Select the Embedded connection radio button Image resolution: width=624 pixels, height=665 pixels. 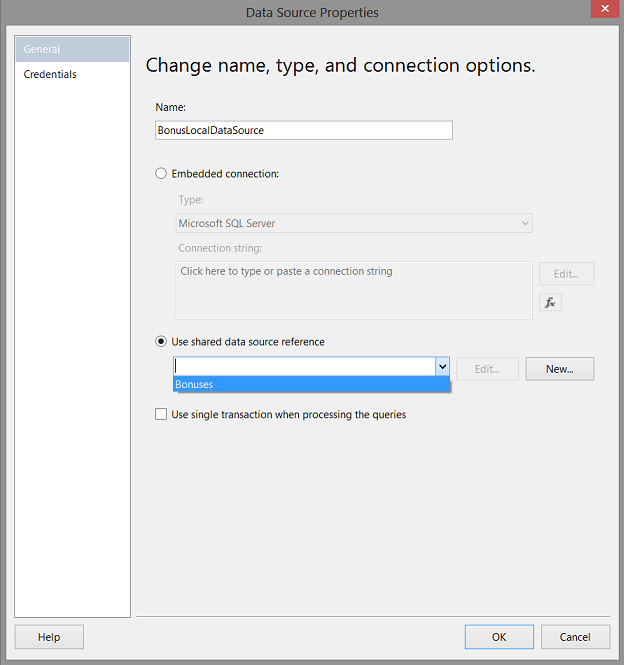tap(161, 174)
